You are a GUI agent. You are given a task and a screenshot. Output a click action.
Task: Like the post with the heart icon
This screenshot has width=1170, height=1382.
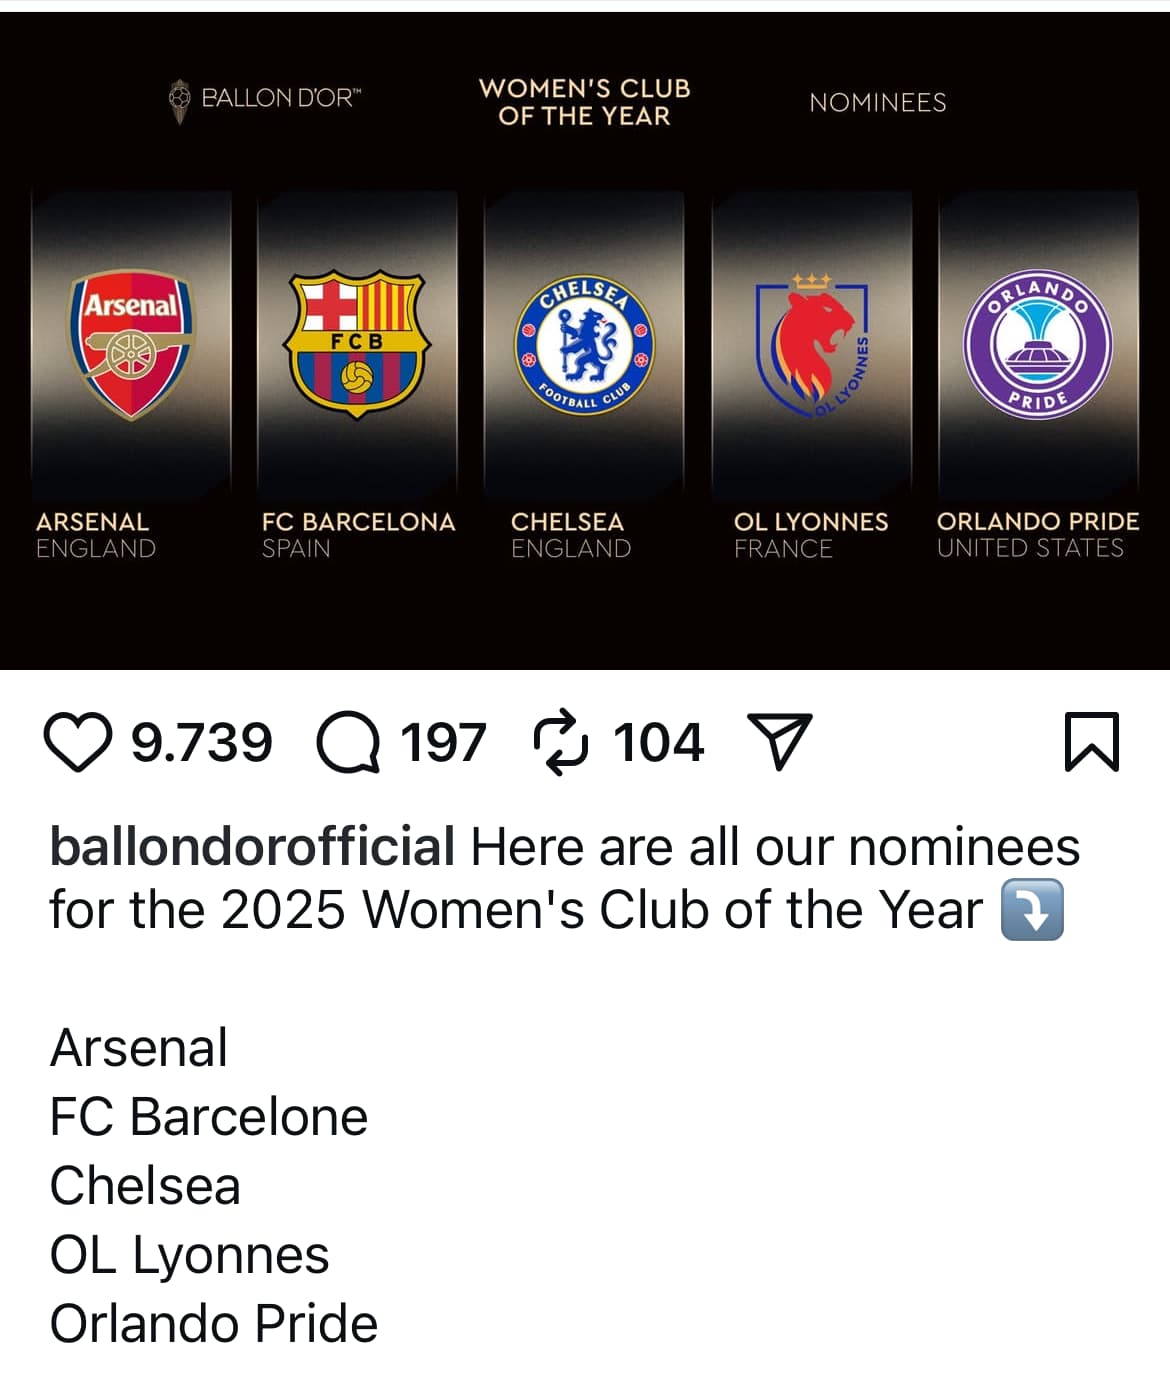pos(78,743)
